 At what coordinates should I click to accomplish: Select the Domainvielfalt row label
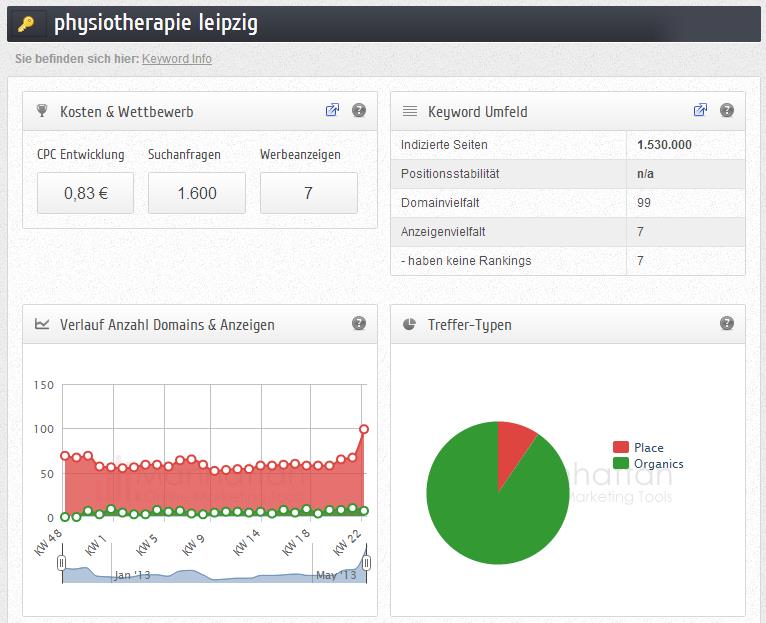pyautogui.click(x=440, y=203)
